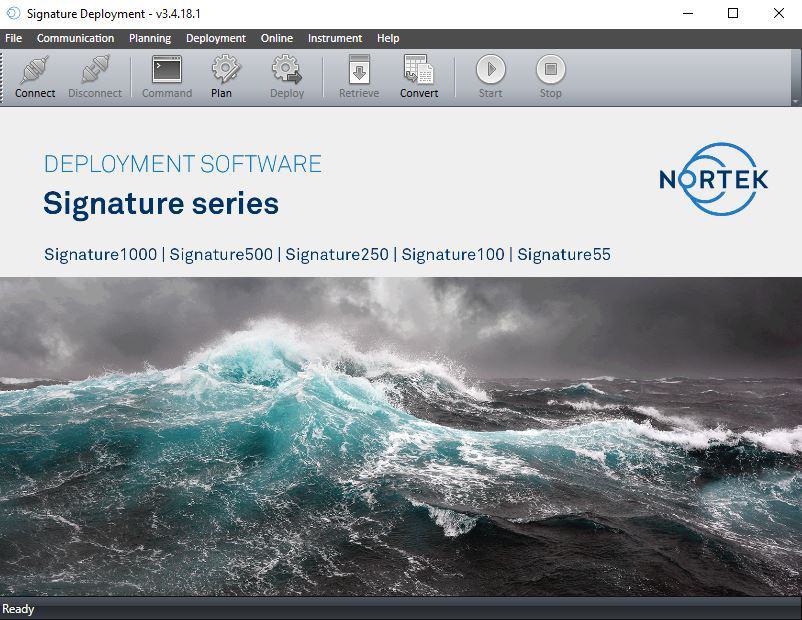802x620 pixels.
Task: Choose the Retrieve data icon
Action: click(358, 70)
